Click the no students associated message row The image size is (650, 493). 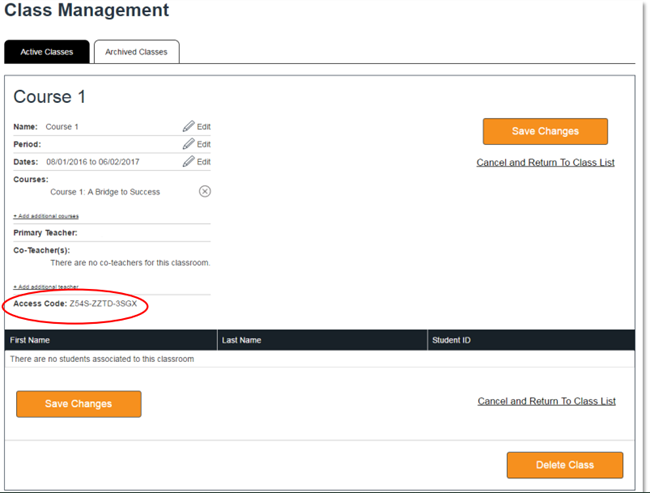102,358
